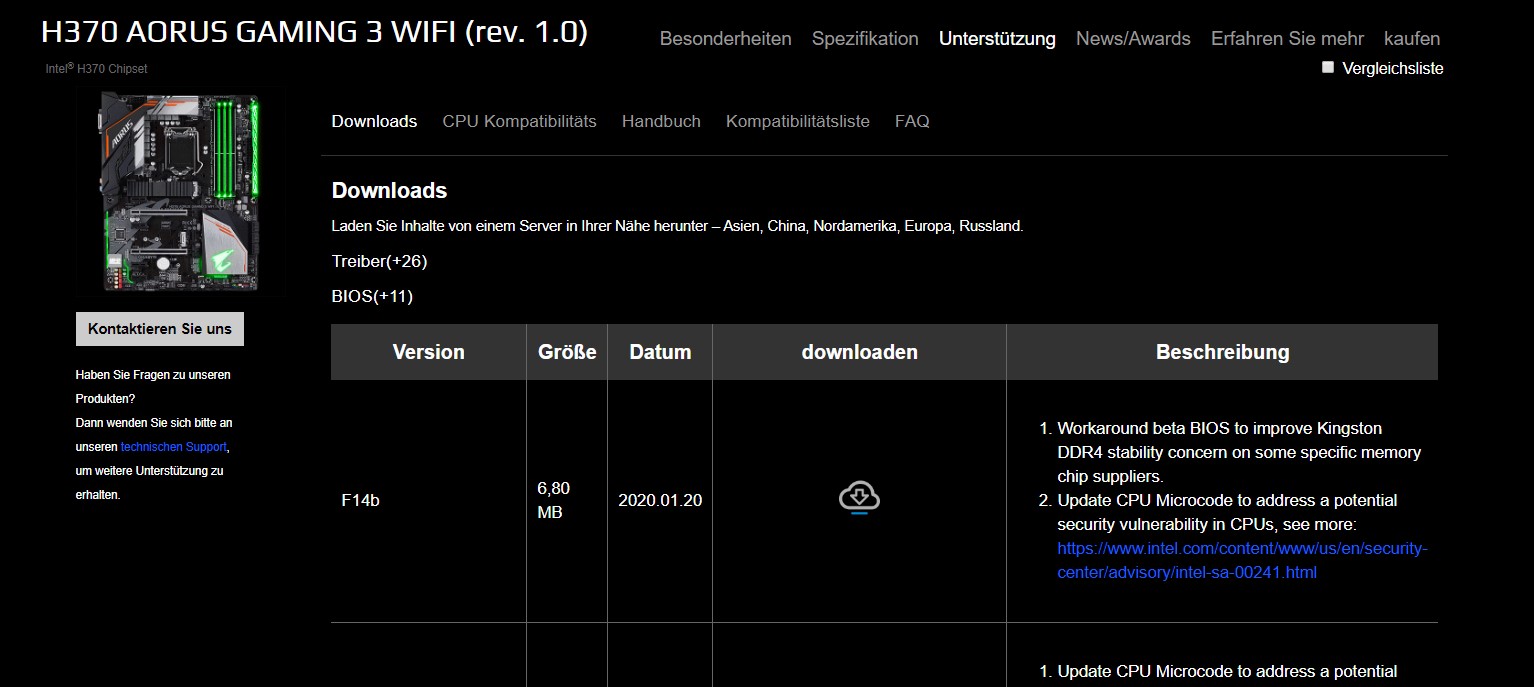Viewport: 1534px width, 687px height.
Task: Open Erfahren Sie mehr menu item
Action: [x=1287, y=39]
